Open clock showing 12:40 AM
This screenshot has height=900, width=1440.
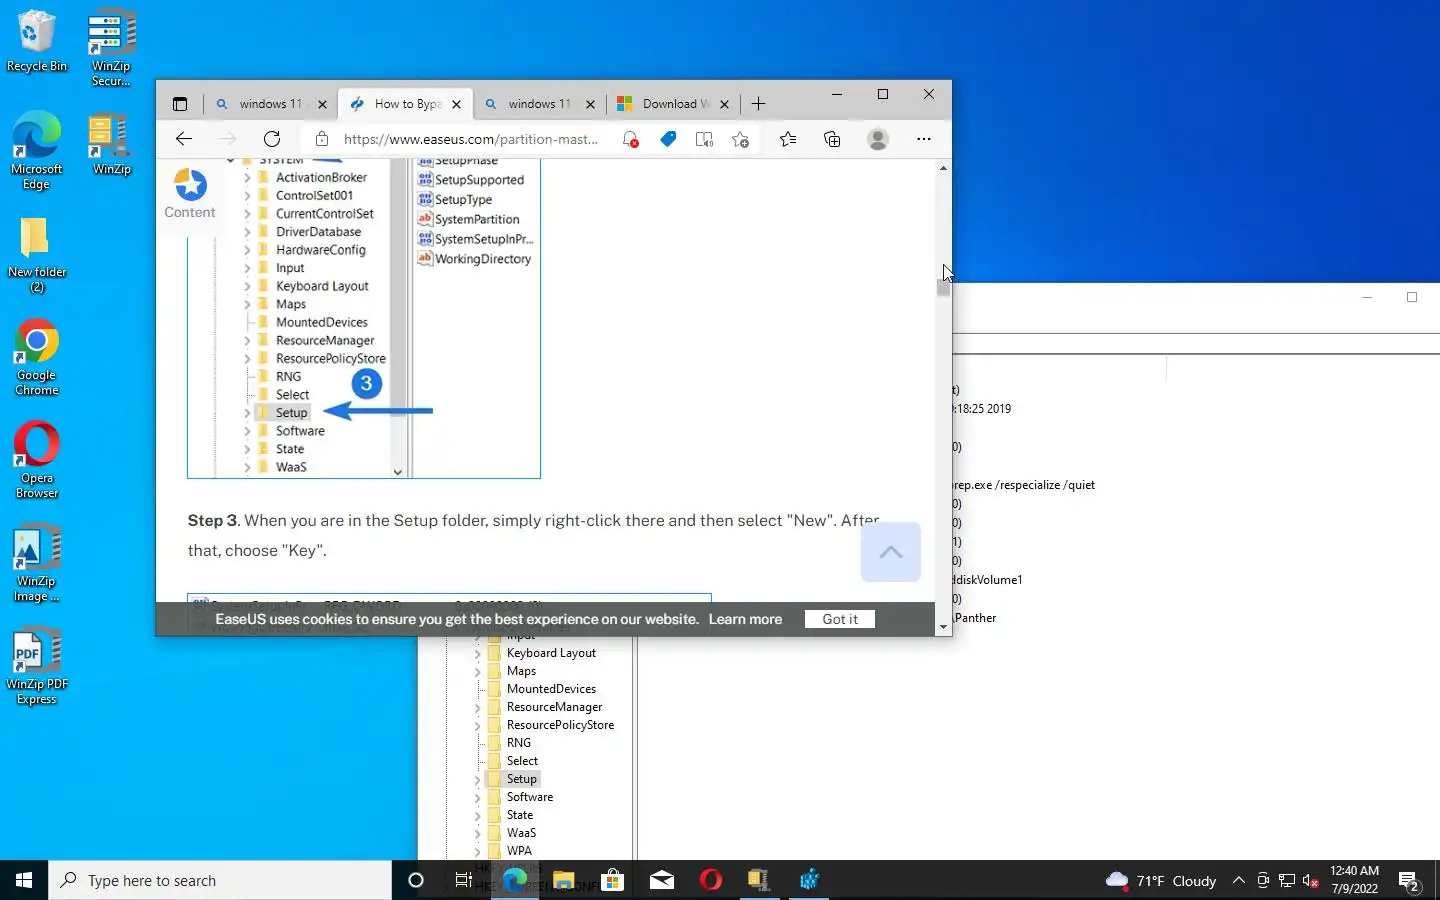click(1355, 880)
